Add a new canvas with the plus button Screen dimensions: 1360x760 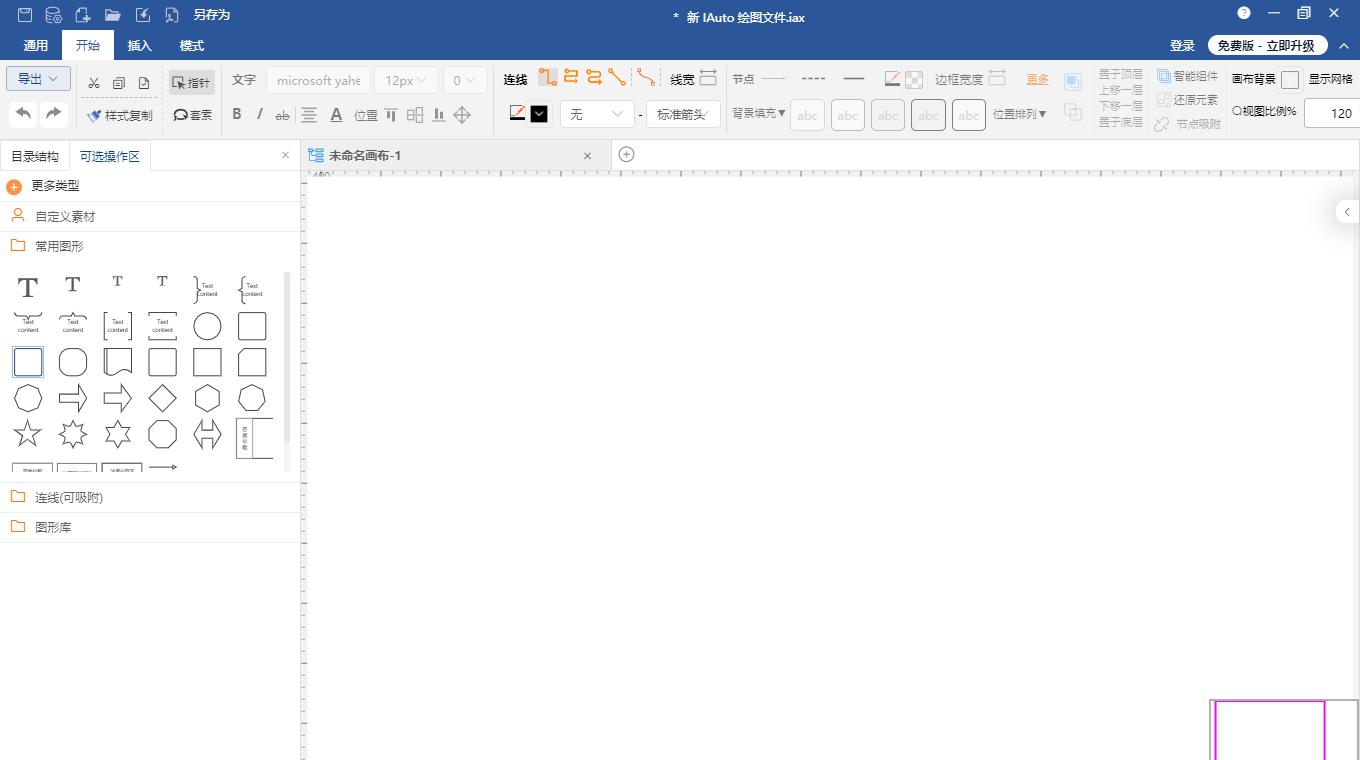coord(626,154)
